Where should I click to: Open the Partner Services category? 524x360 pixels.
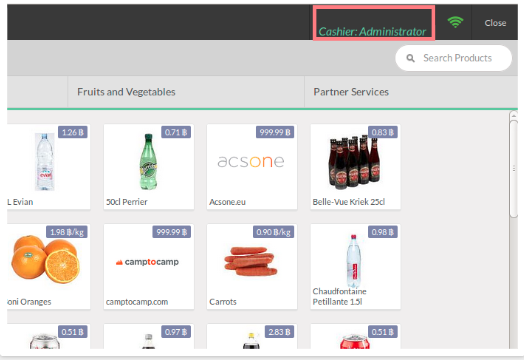coord(351,92)
